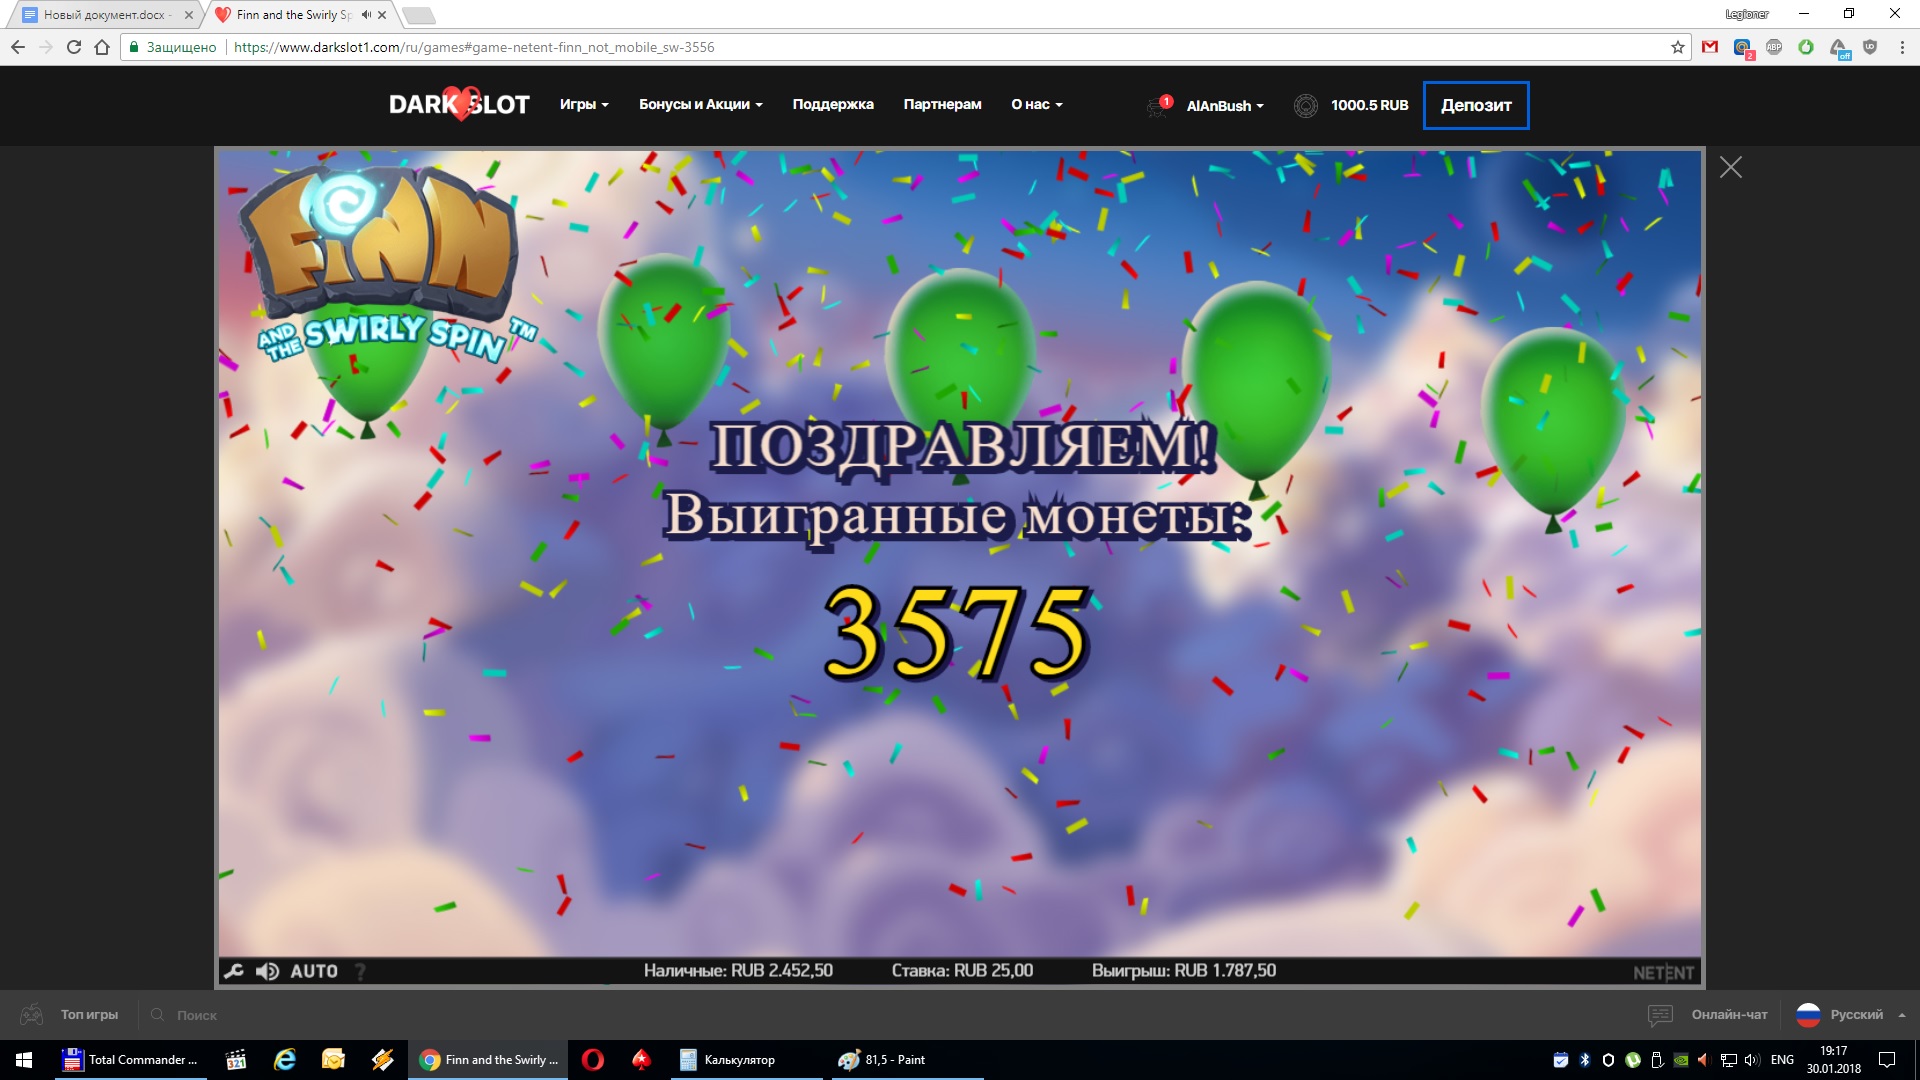Open system volume control in tray
1920x1080 pixels.
click(x=1752, y=1060)
